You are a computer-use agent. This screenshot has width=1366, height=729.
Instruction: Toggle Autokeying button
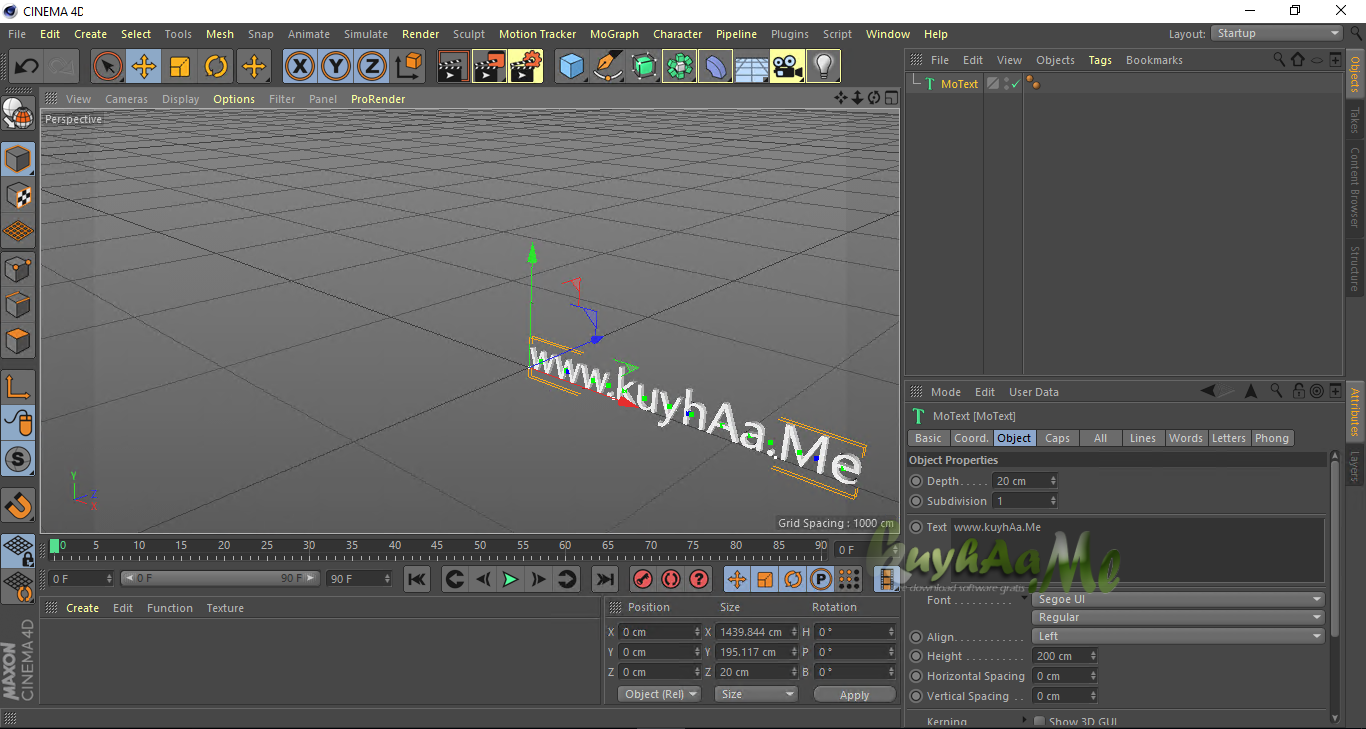tap(671, 579)
